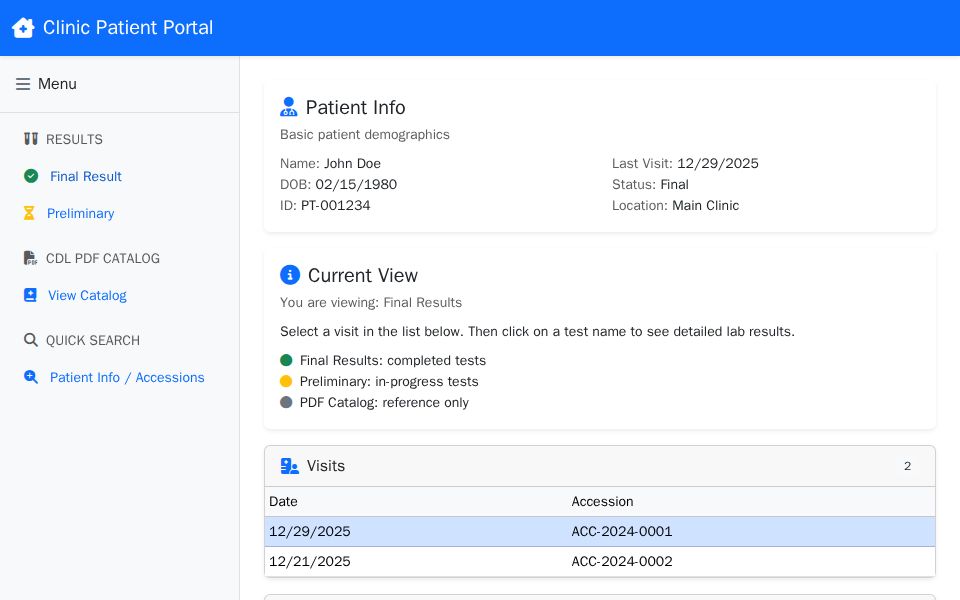Click the PDF document icon for CDL PDF Catalog
Viewport: 960px width, 600px height.
pyautogui.click(x=28, y=258)
